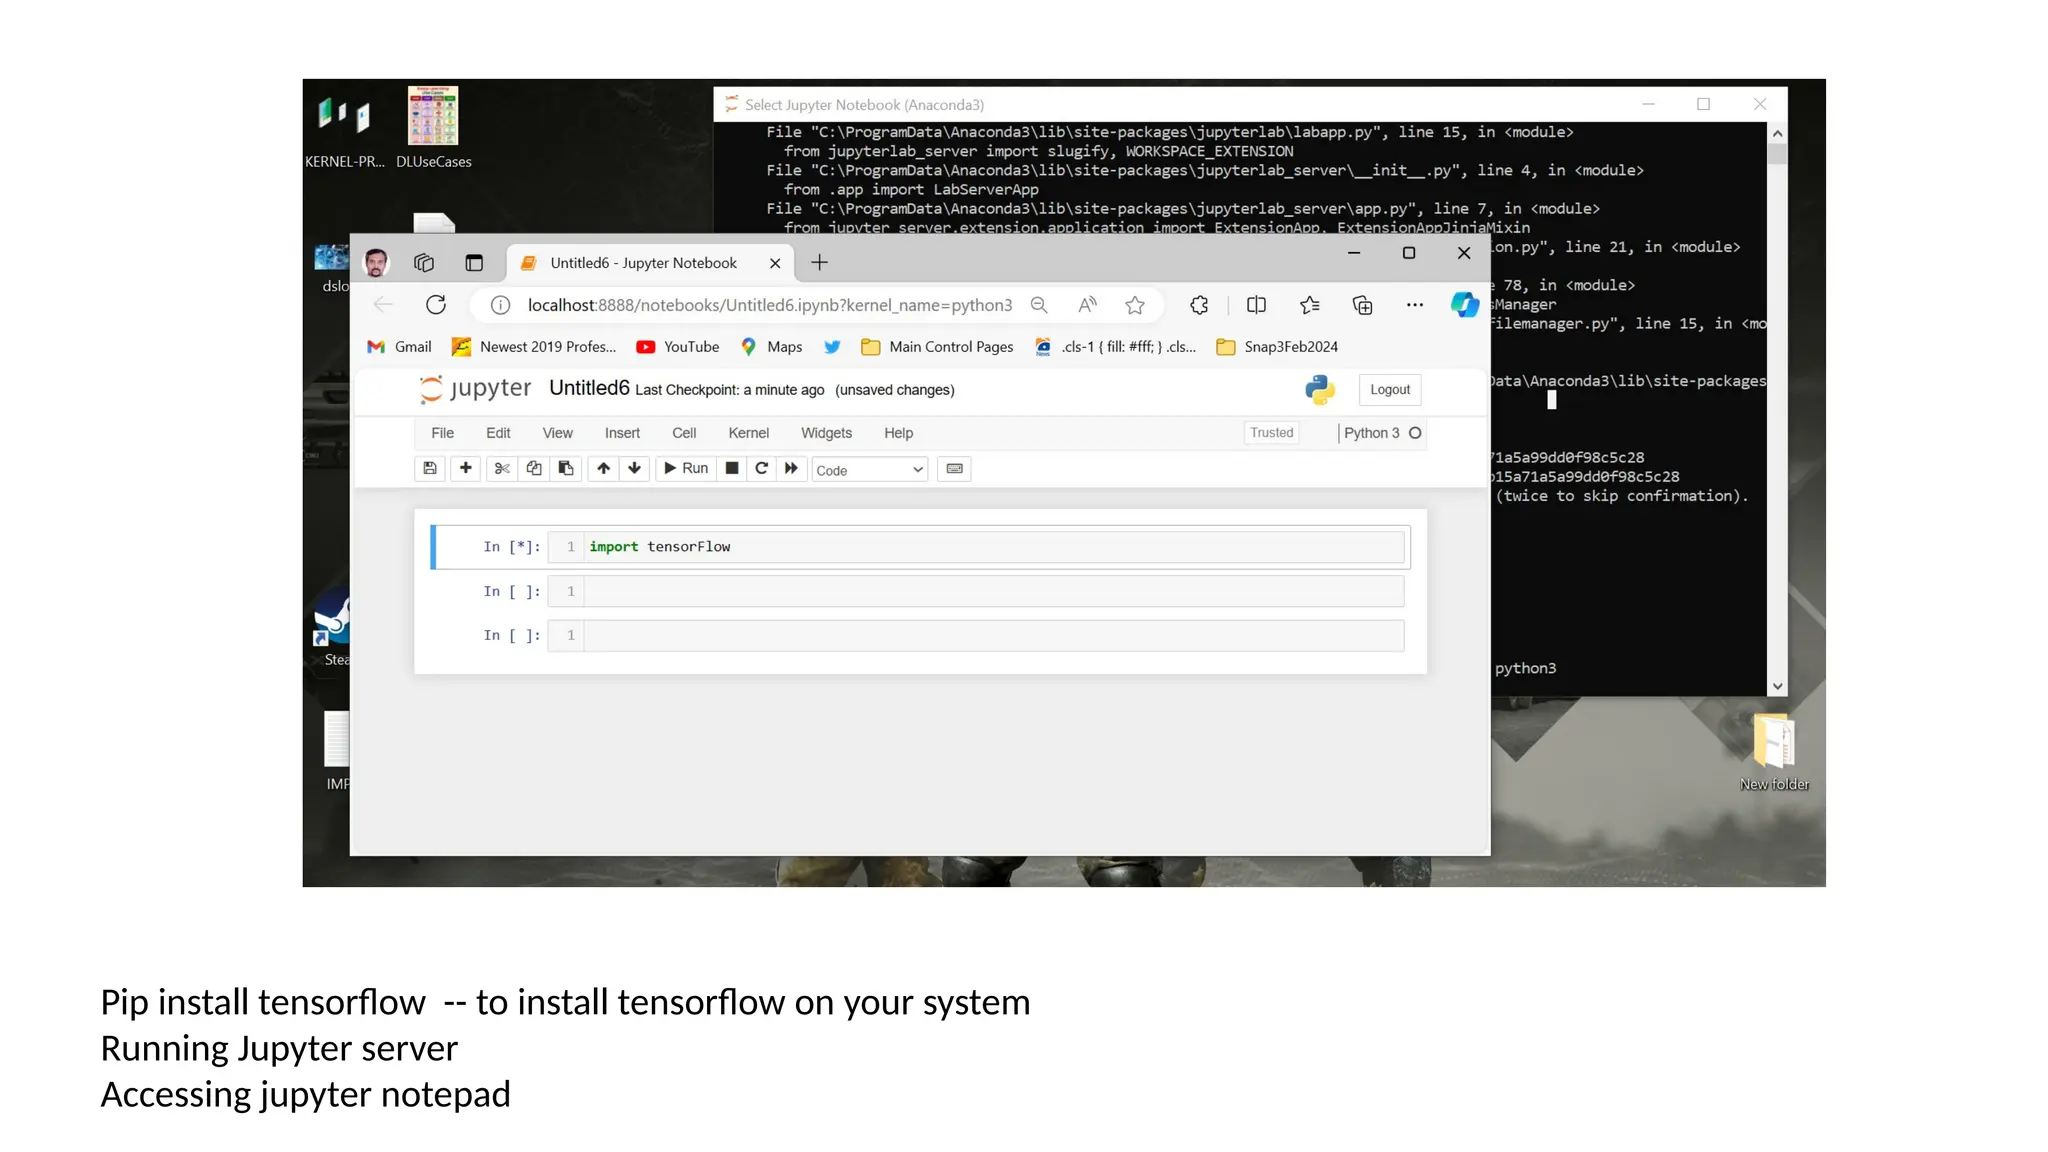Save the notebook with the floppy icon
This screenshot has width=2048, height=1152.
pyautogui.click(x=430, y=468)
